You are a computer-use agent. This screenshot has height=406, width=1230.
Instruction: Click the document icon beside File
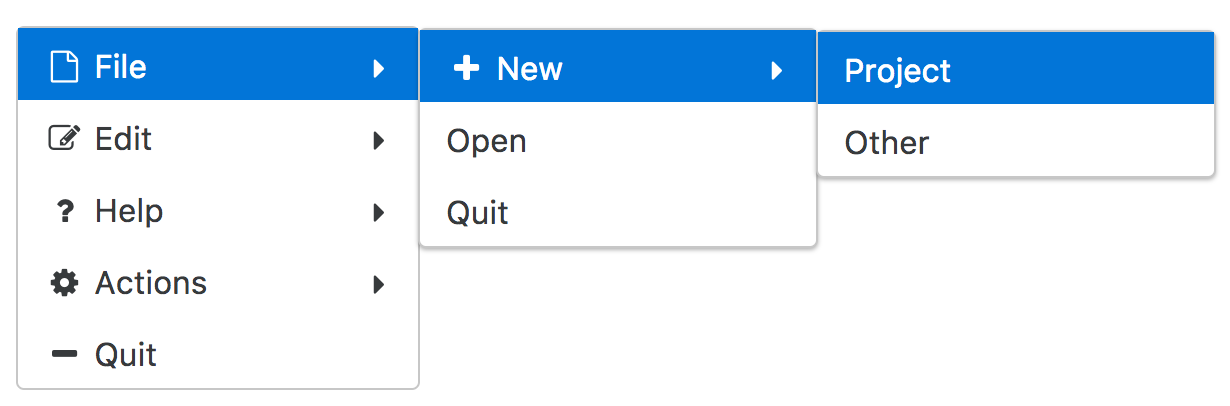click(x=64, y=67)
